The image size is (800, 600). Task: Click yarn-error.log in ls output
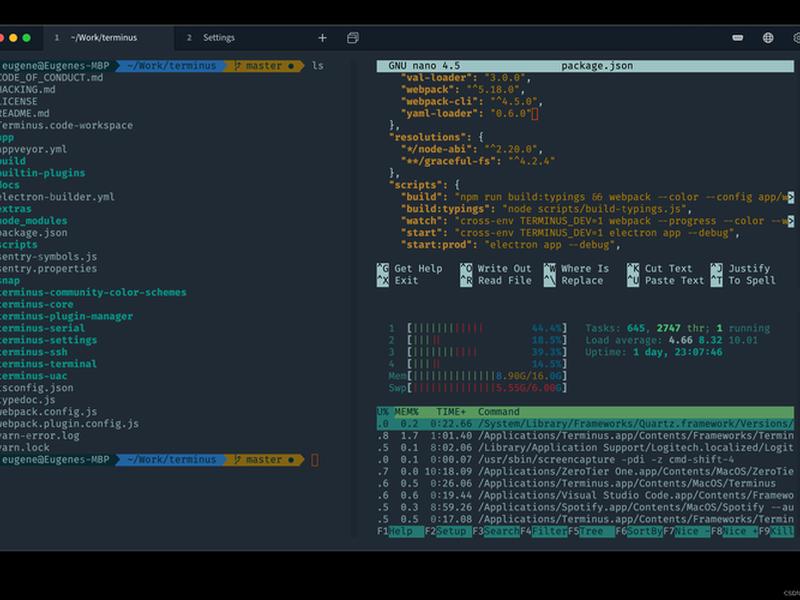pos(40,436)
